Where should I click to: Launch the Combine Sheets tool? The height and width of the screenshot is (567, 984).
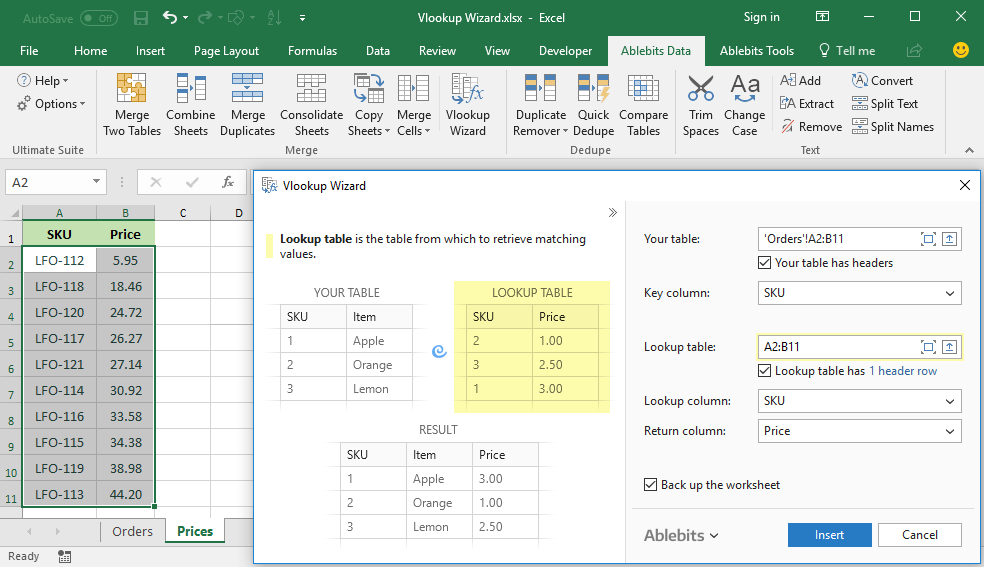pyautogui.click(x=191, y=105)
